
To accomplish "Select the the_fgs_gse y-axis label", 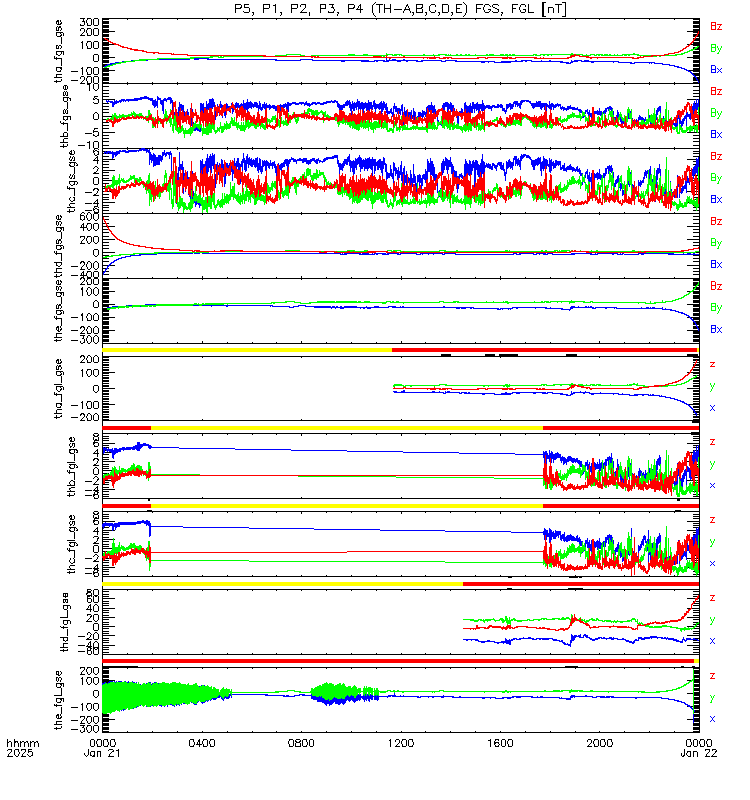I will pyautogui.click(x=59, y=311).
